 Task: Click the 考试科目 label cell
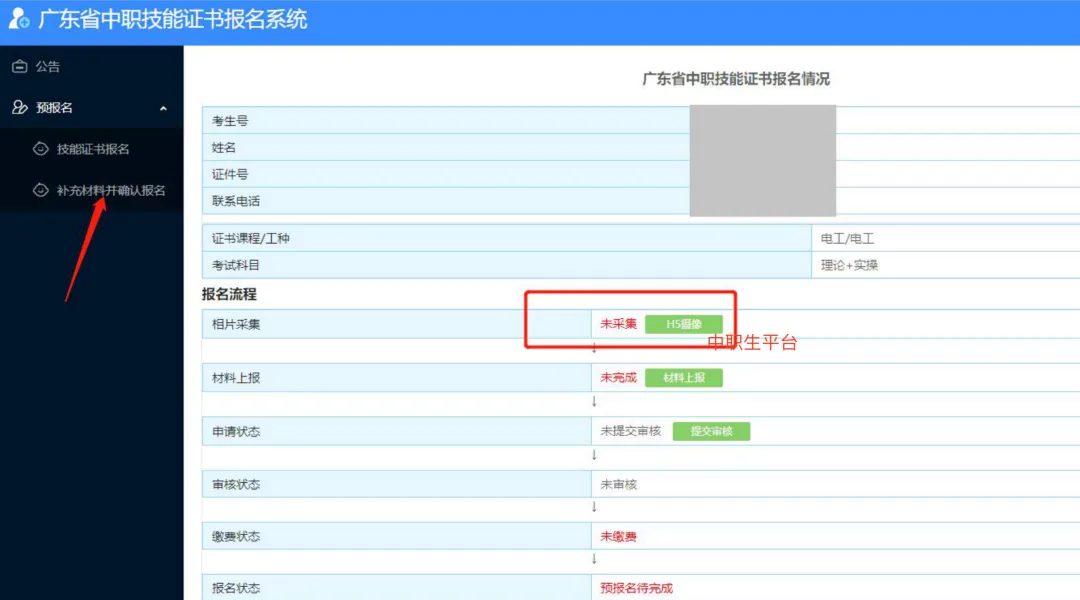point(506,265)
